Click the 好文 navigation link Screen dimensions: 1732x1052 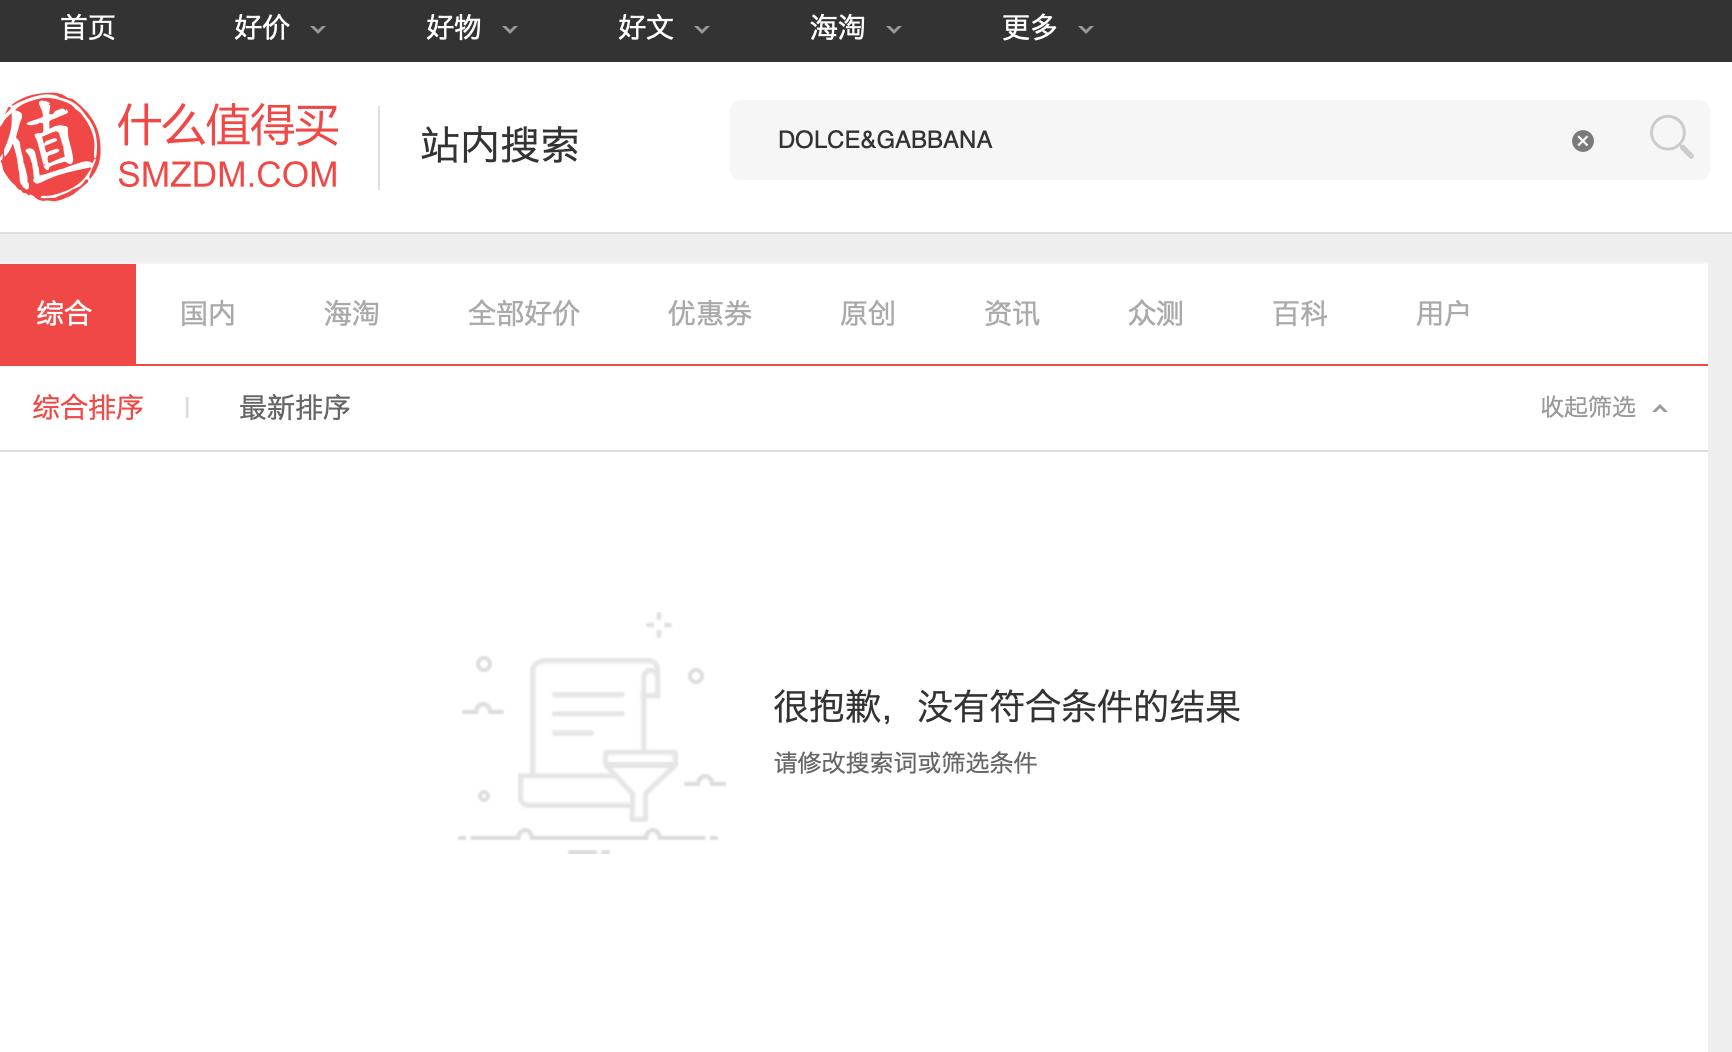click(x=644, y=28)
